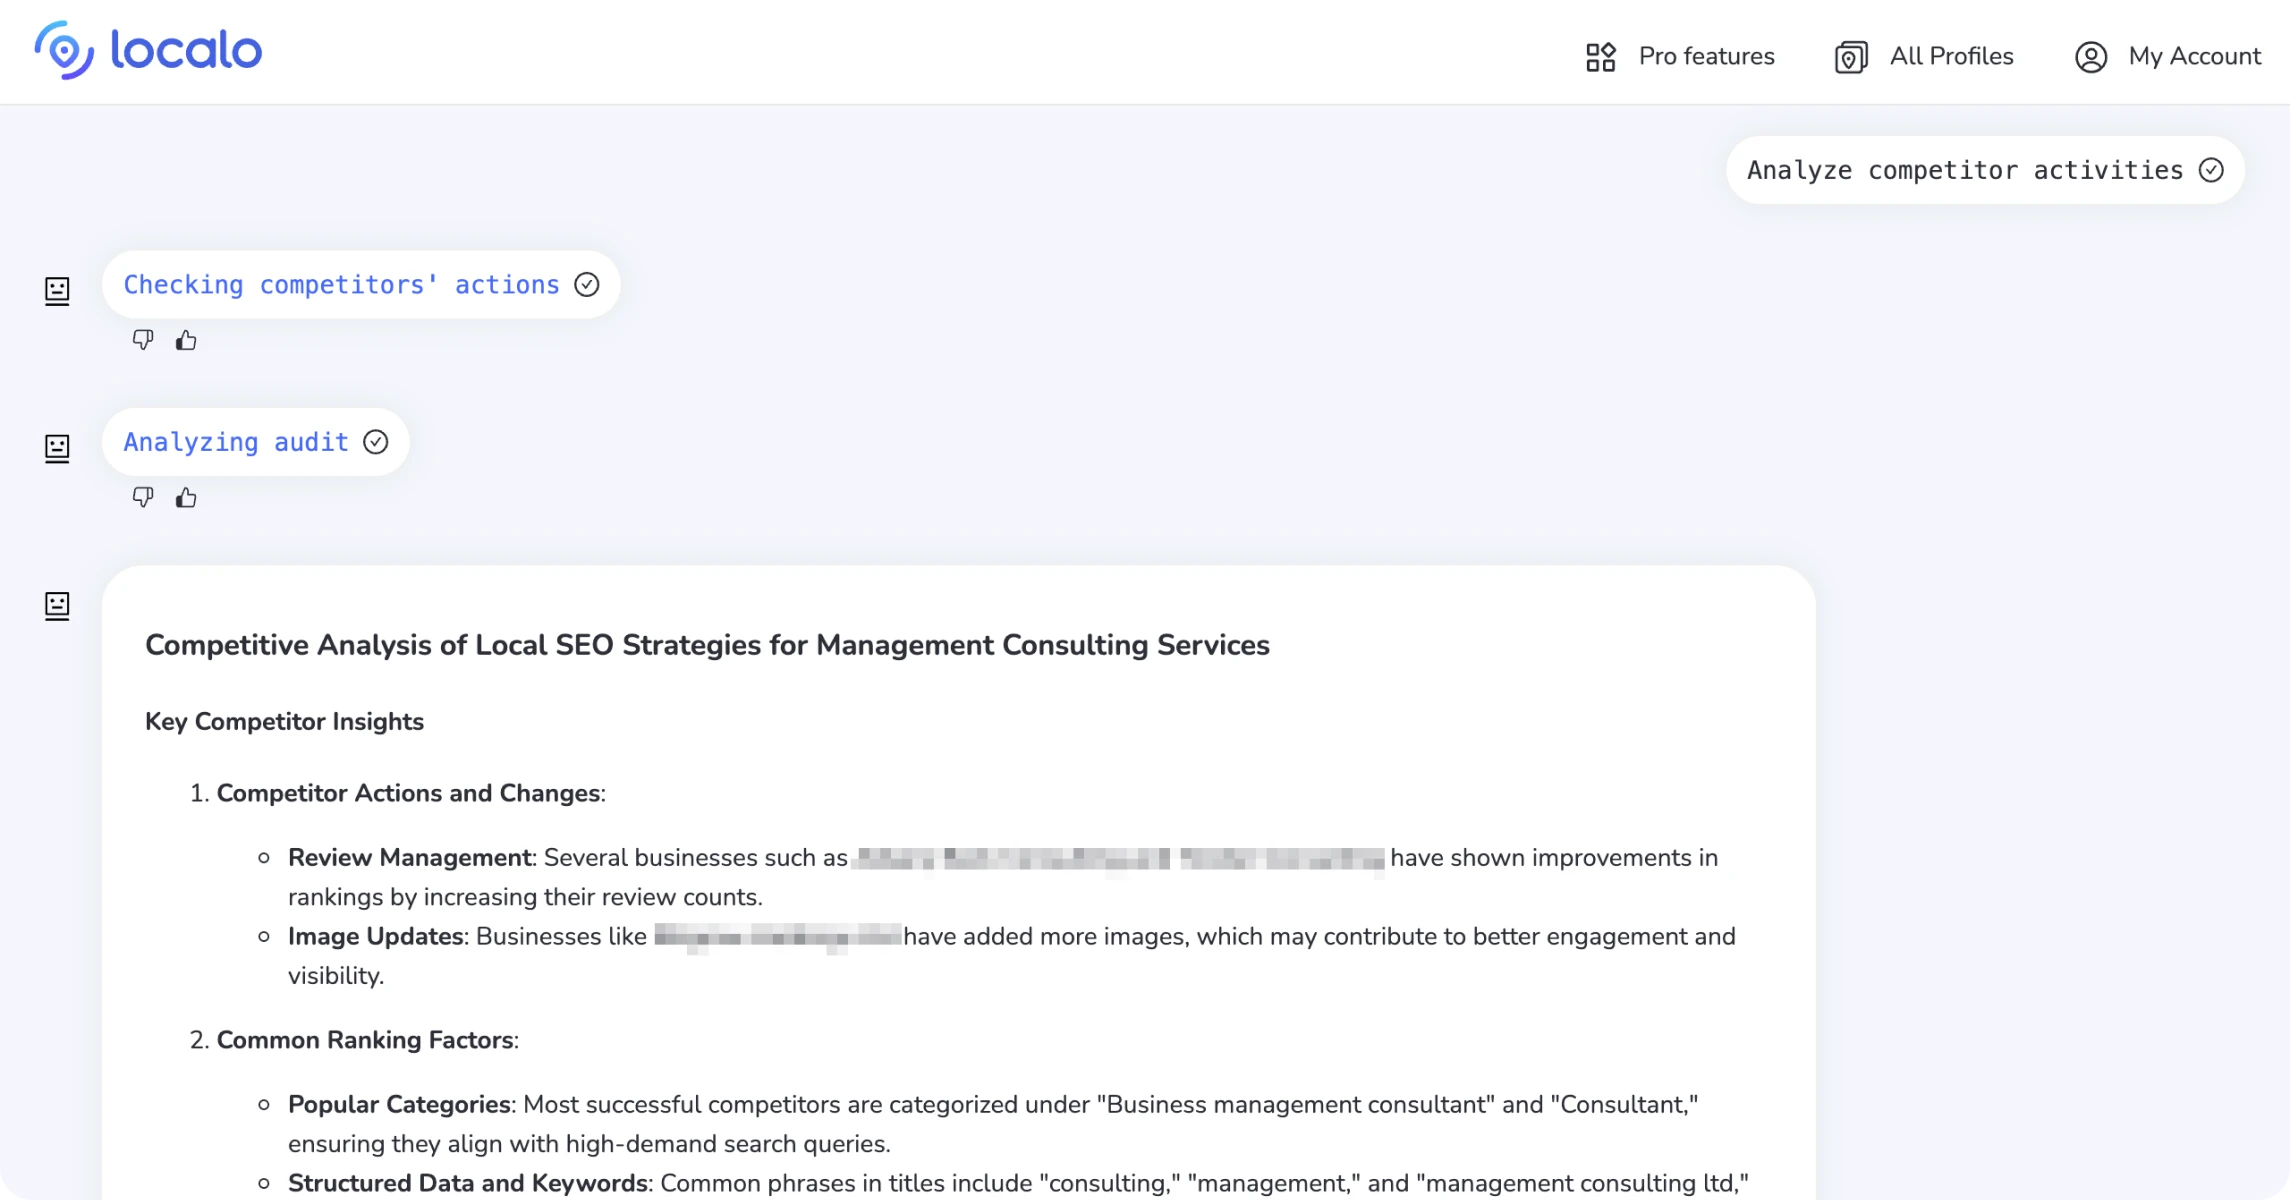Screen dimensions: 2290x1200
Task: Click the checkmark next to Analyzing audit
Action: tap(376, 442)
